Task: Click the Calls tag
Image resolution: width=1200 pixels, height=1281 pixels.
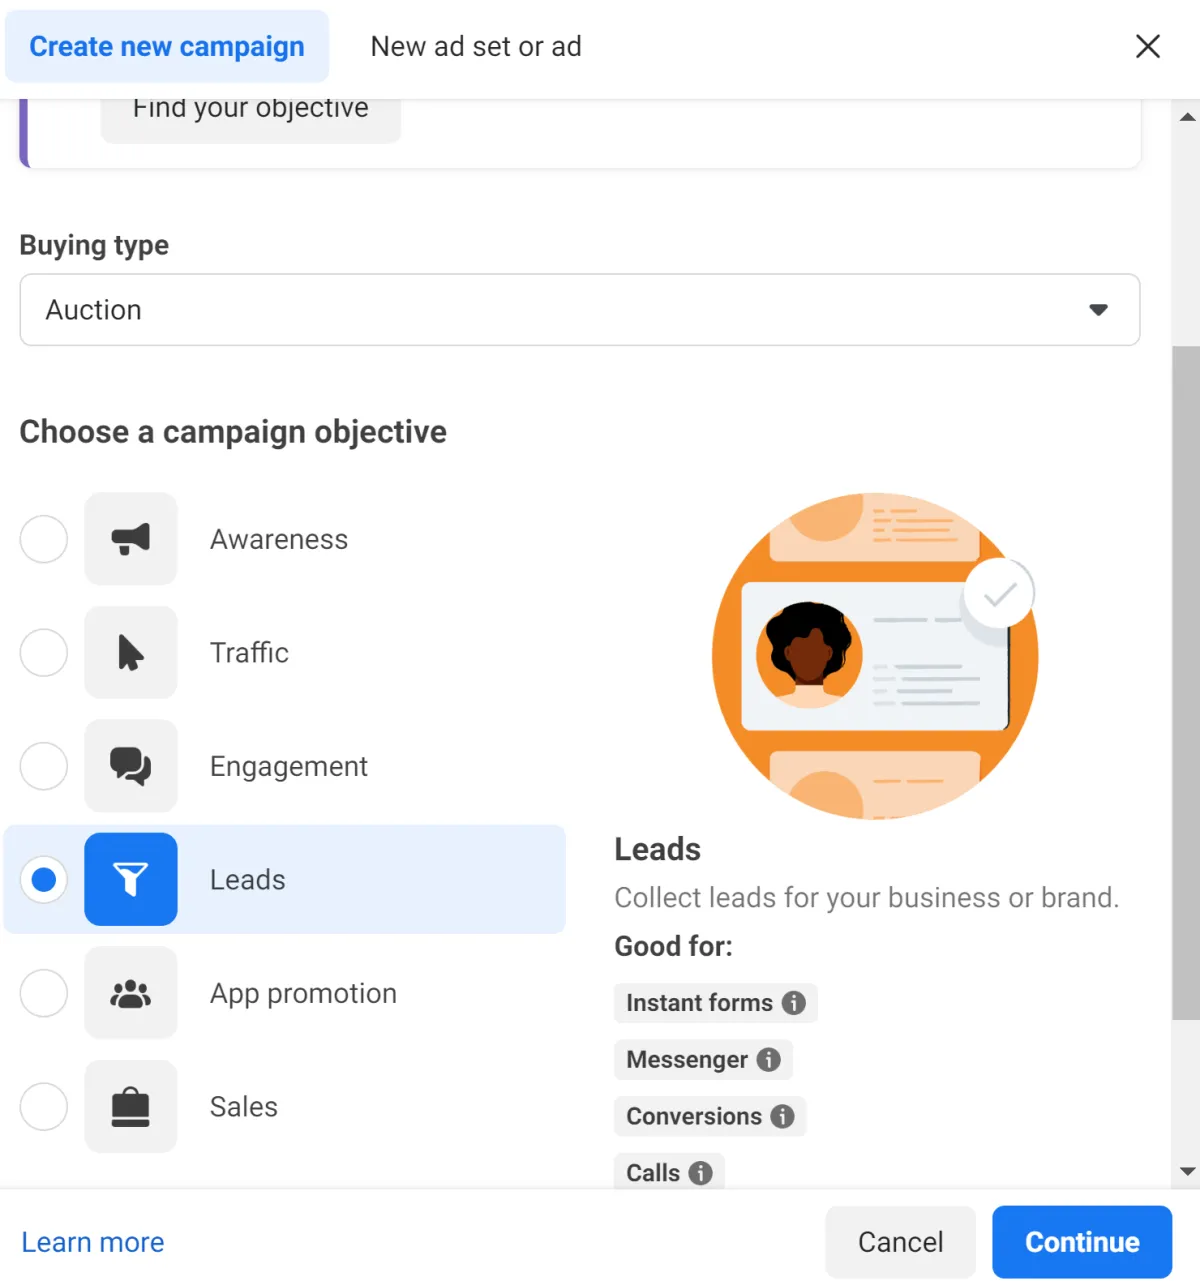Action: (669, 1173)
